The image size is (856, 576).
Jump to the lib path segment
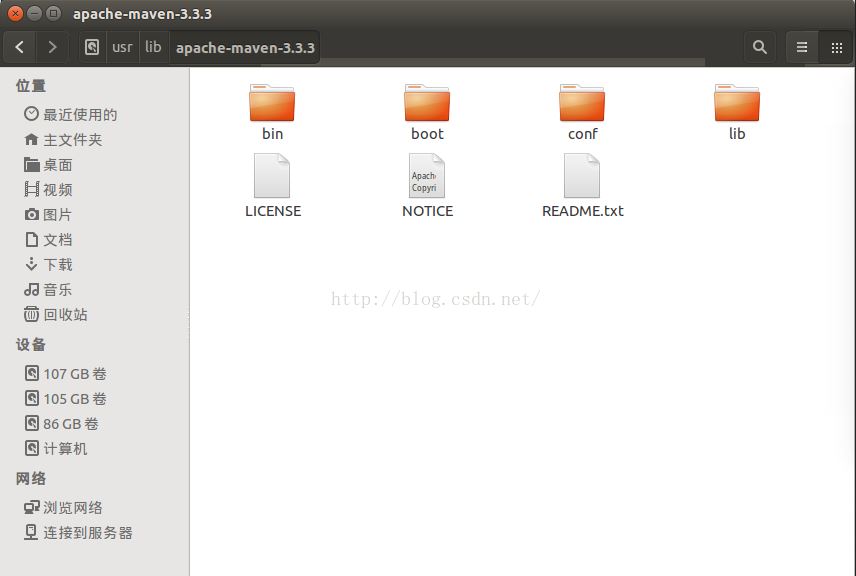tap(153, 47)
